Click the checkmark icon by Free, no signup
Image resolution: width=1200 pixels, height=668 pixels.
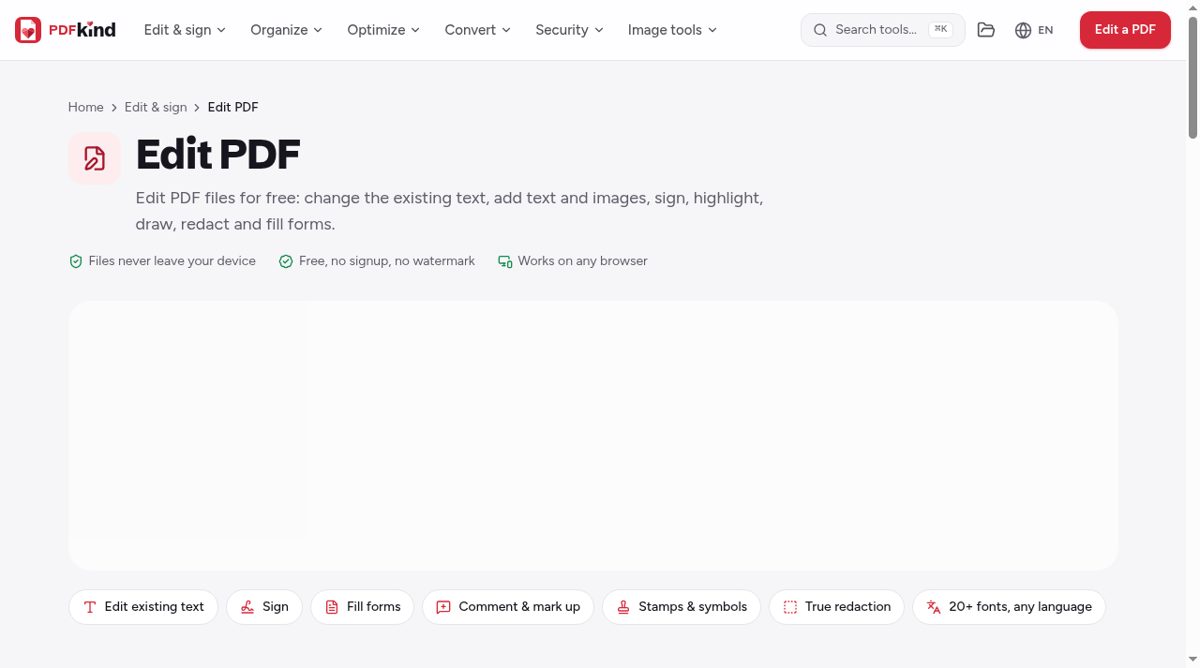[x=286, y=261]
